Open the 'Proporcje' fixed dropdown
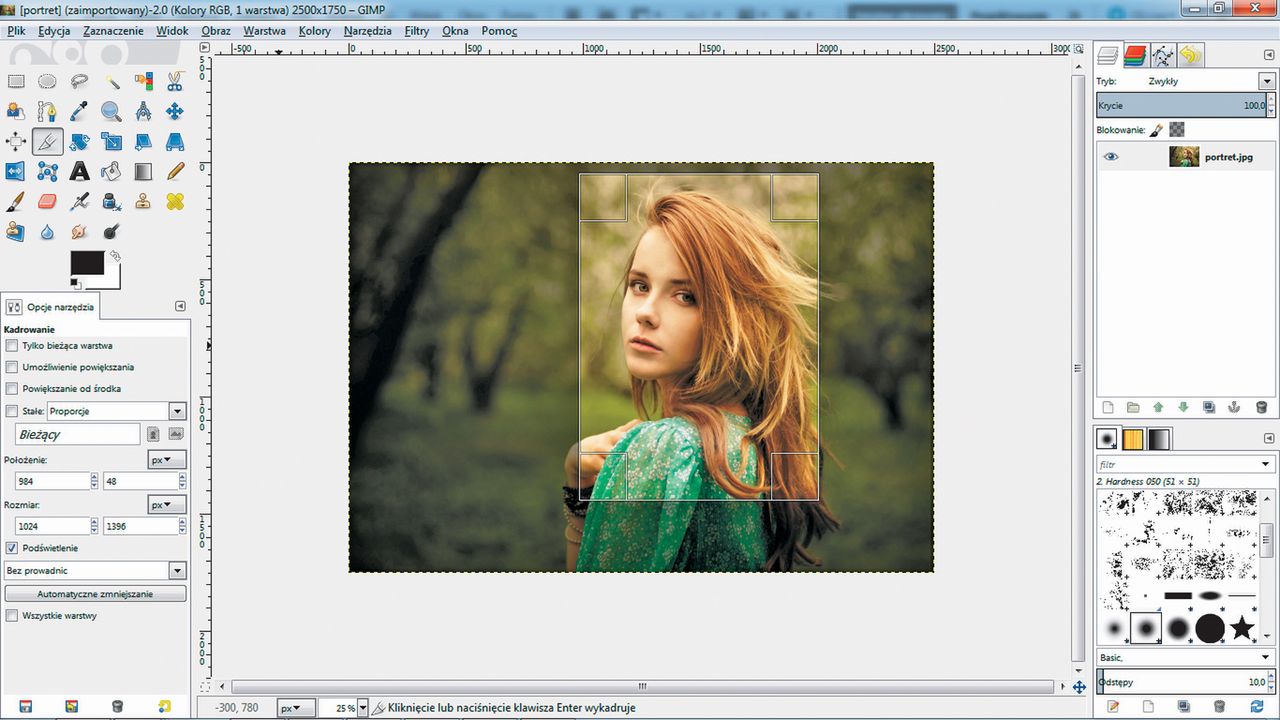This screenshot has width=1280, height=720. coord(116,411)
